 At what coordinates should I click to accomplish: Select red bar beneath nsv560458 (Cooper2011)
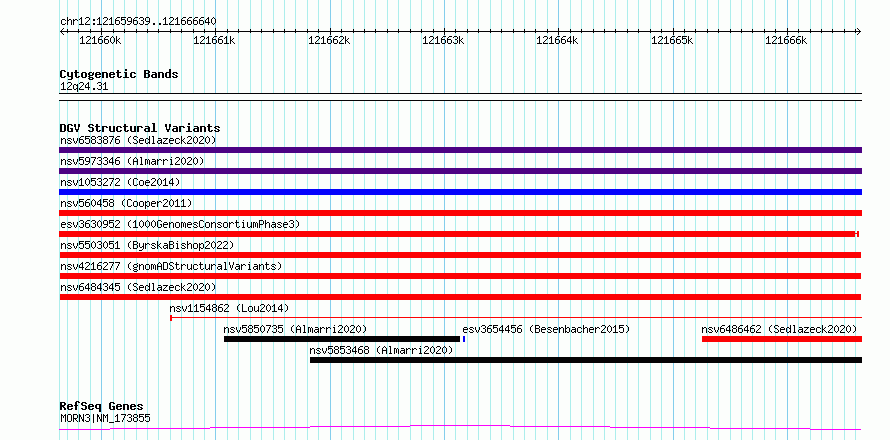460,213
